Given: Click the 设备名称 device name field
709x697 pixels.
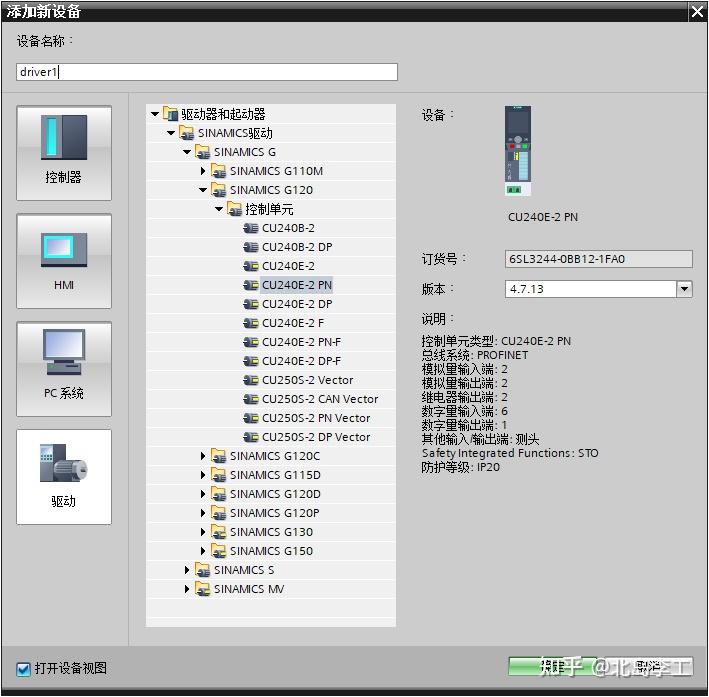Looking at the screenshot, I should pos(207,72).
